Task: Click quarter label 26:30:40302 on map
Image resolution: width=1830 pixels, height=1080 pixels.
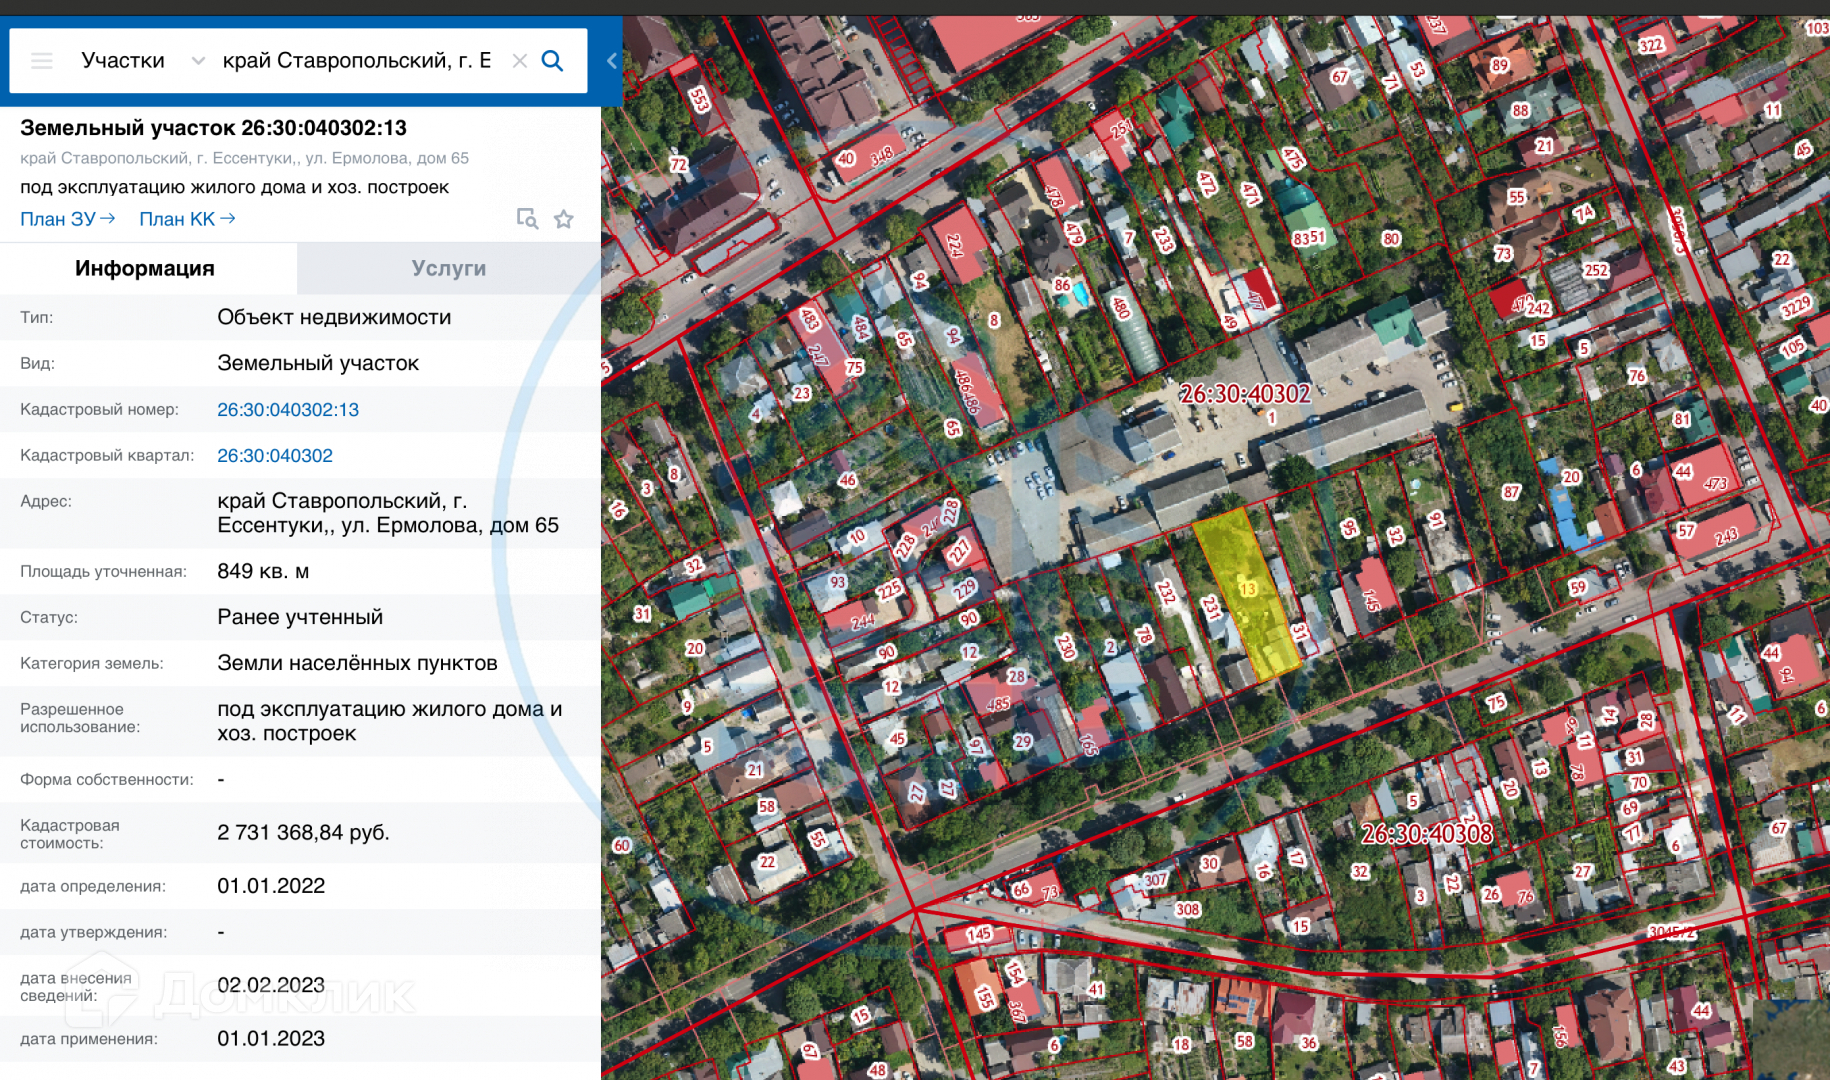Action: 1245,394
